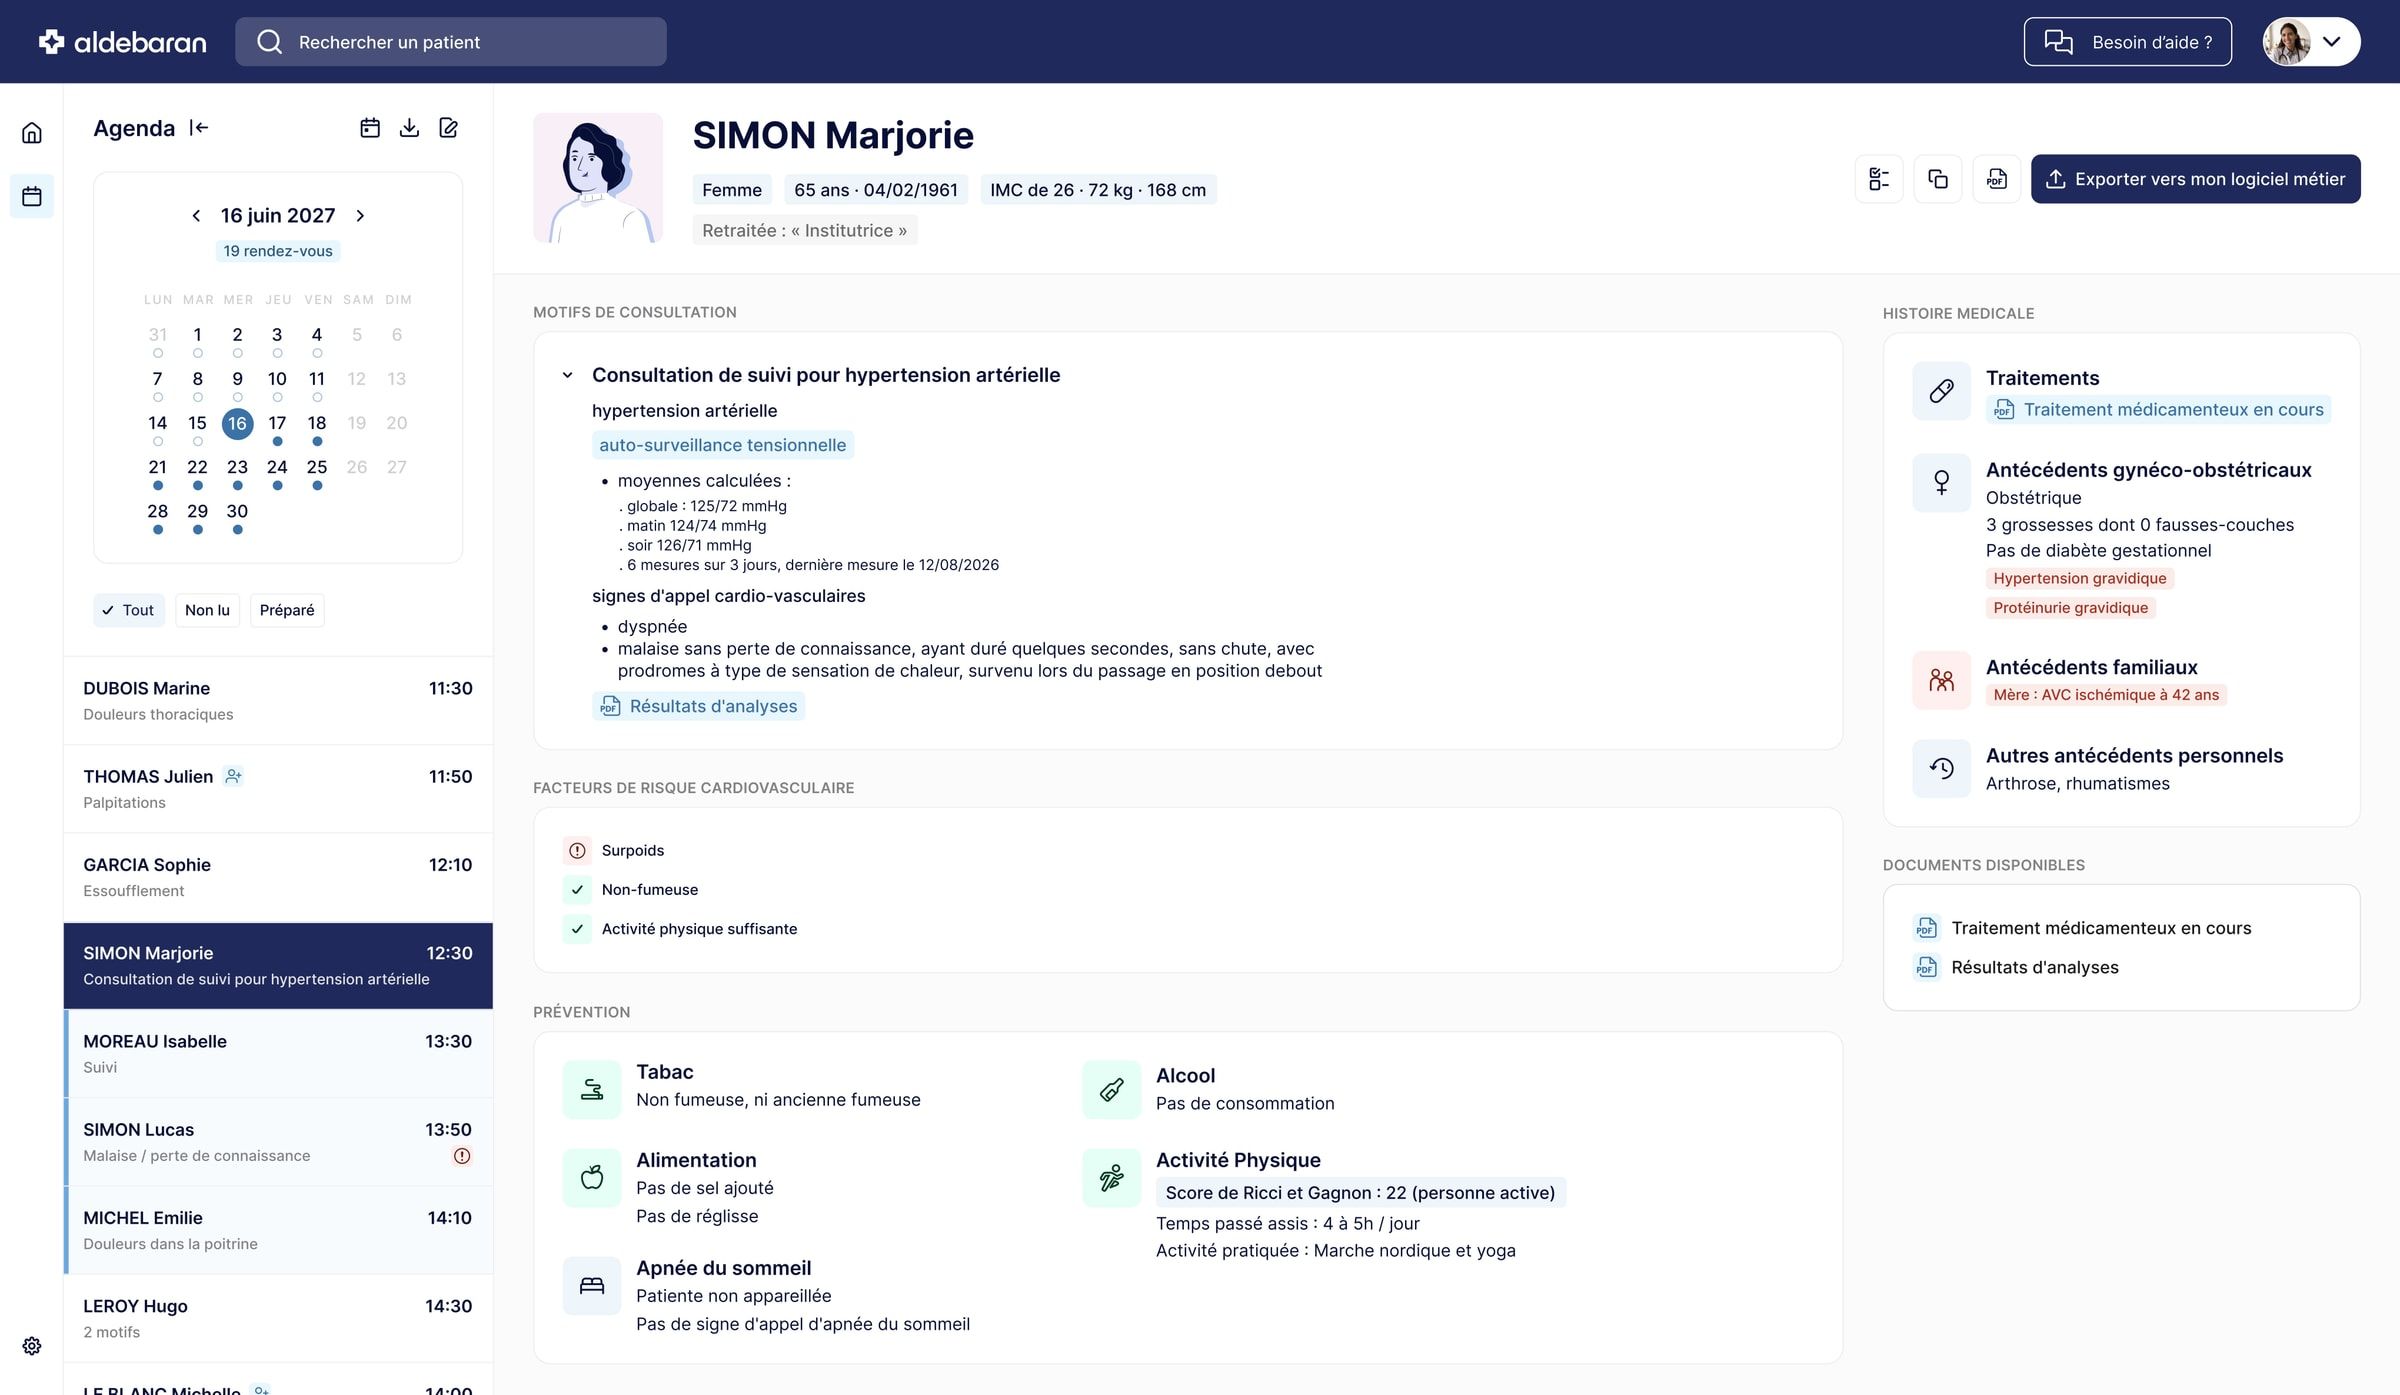Viewport: 2400px width, 1395px height.
Task: Open settings gear in left sidebar
Action: [32, 1346]
